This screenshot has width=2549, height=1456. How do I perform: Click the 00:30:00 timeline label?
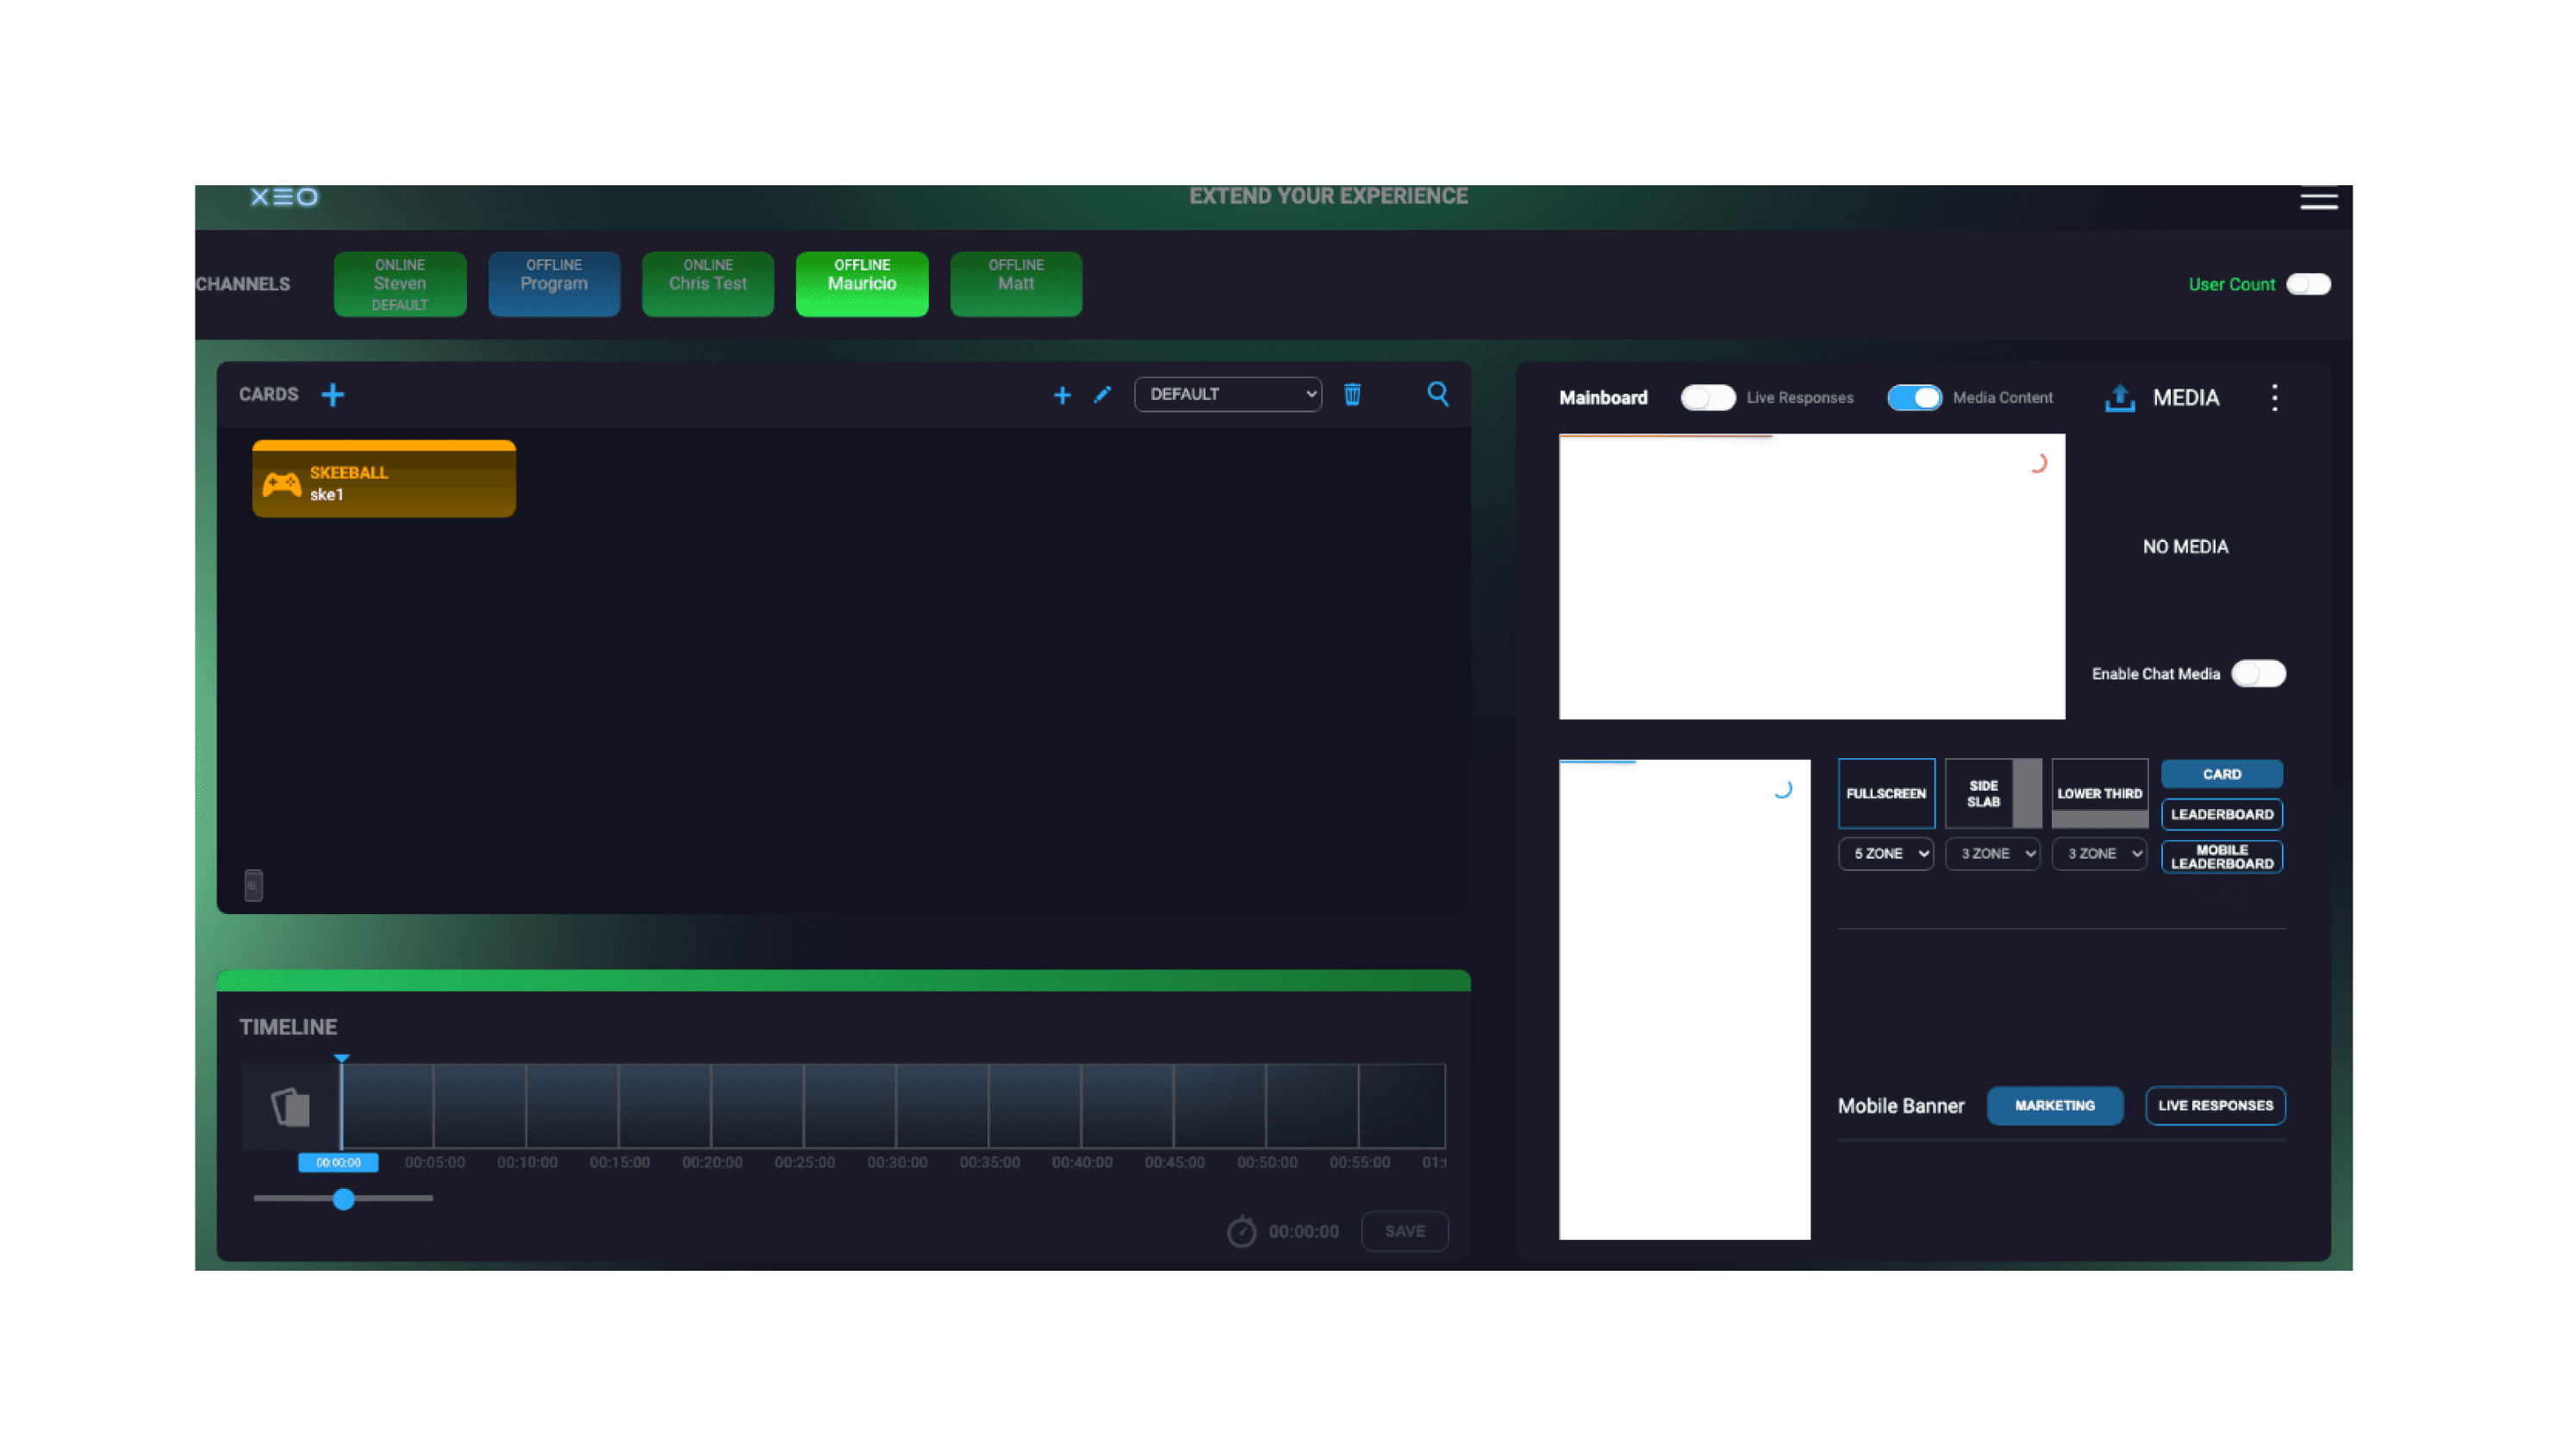click(x=897, y=1162)
